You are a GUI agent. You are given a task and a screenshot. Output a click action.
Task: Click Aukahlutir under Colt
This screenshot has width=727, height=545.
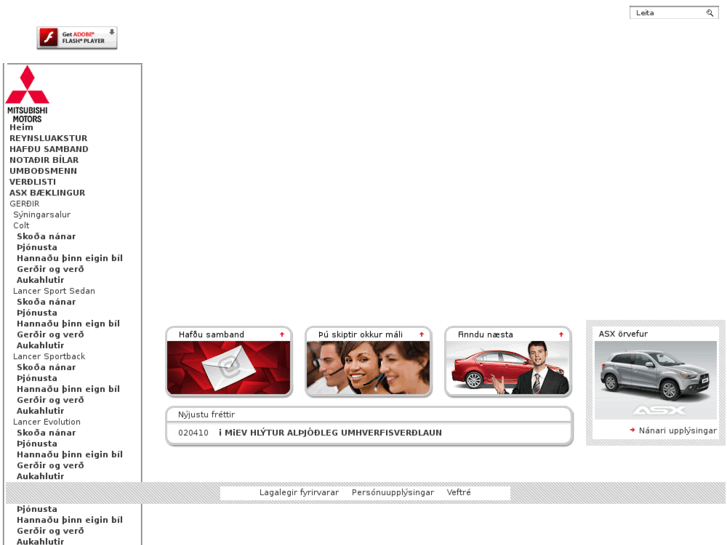tap(40, 280)
